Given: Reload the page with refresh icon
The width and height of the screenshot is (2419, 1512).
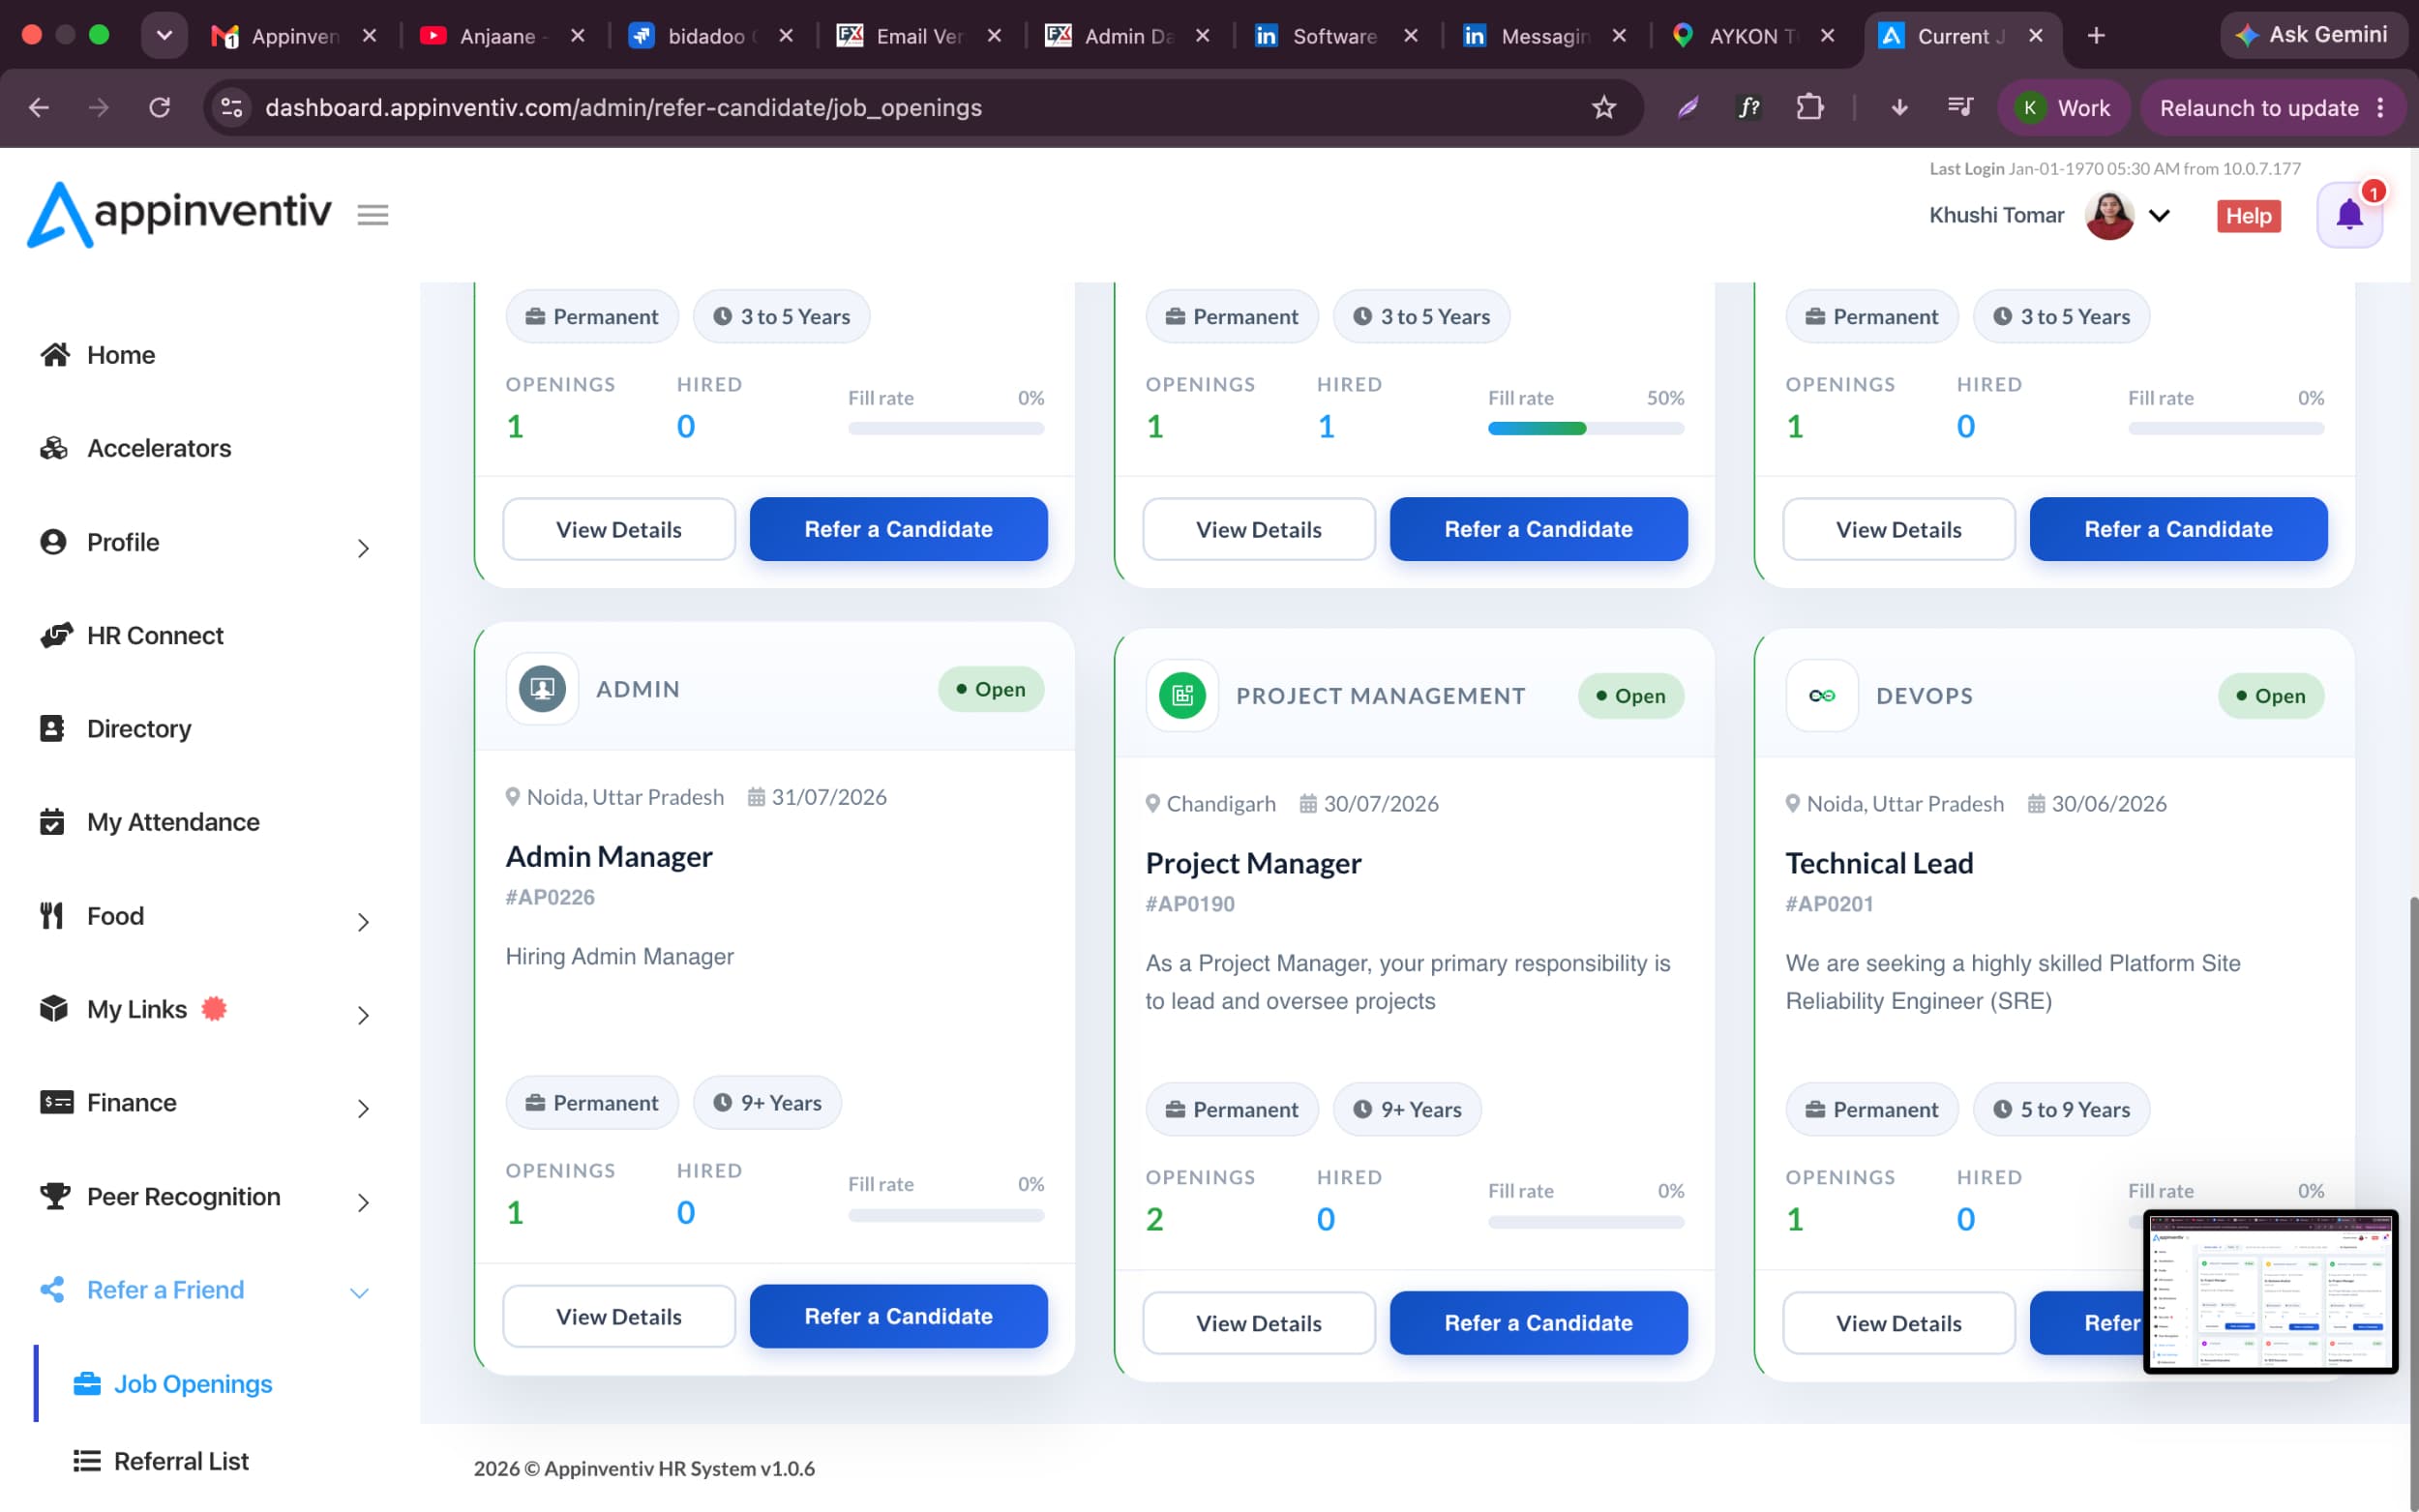Looking at the screenshot, I should click(159, 107).
